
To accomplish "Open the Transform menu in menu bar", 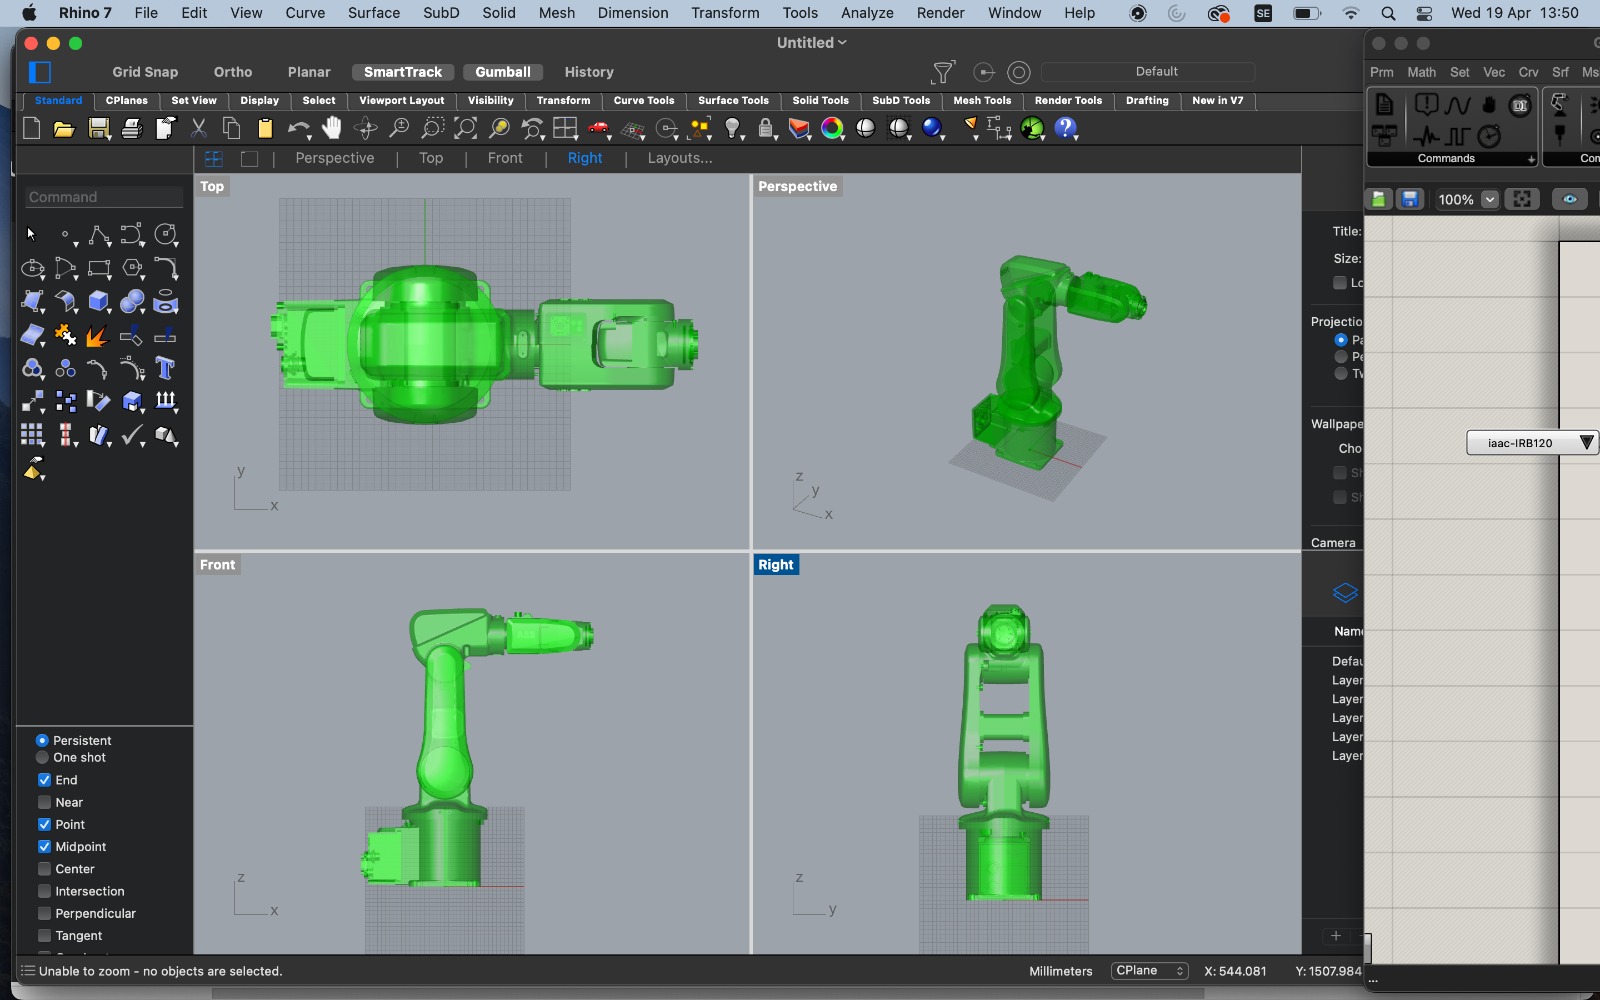I will [725, 13].
